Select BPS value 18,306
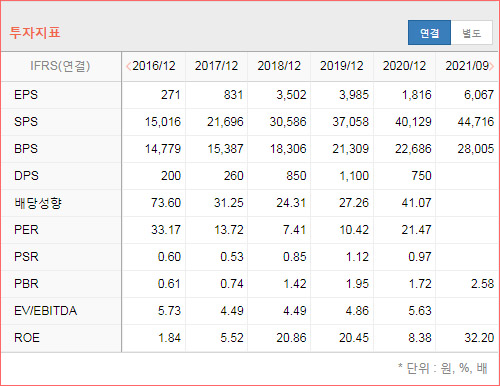This screenshot has height=386, width=500. 288,149
